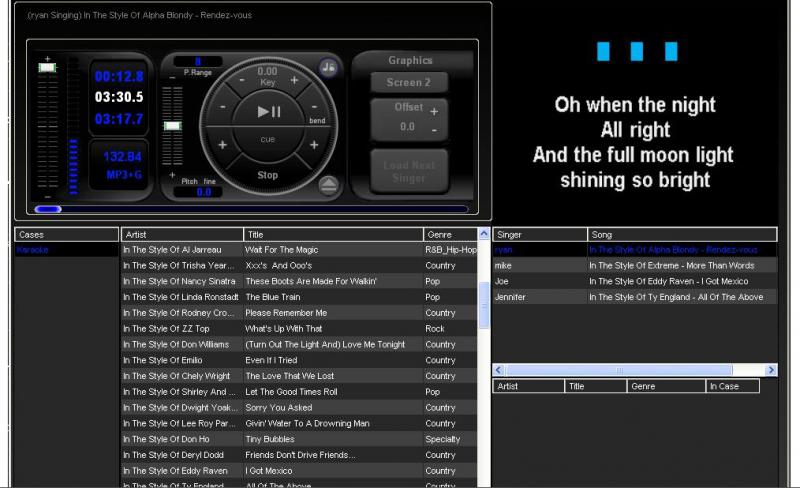Click the Load Next Singer button
The image size is (800, 488).
click(409, 172)
